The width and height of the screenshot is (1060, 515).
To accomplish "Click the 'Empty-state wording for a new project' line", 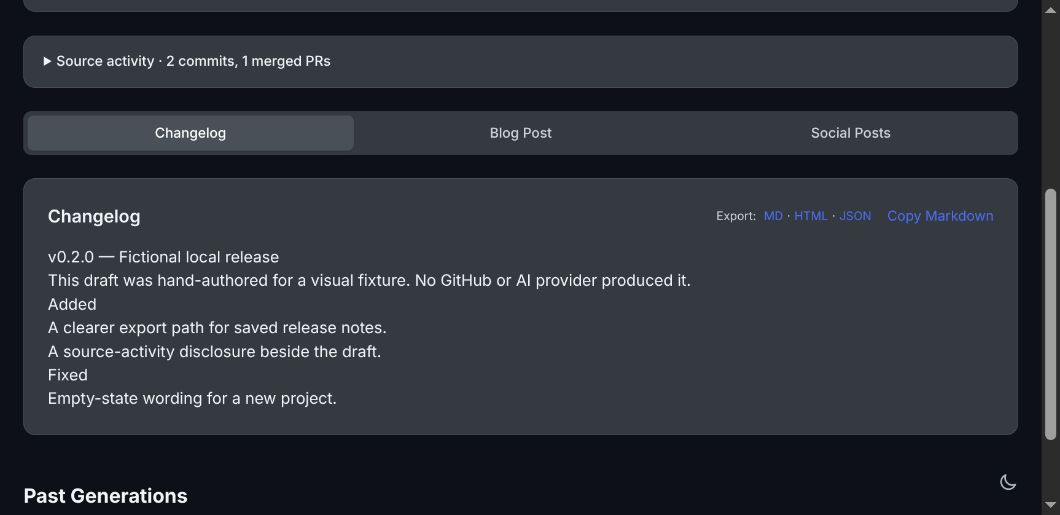I will [x=192, y=399].
